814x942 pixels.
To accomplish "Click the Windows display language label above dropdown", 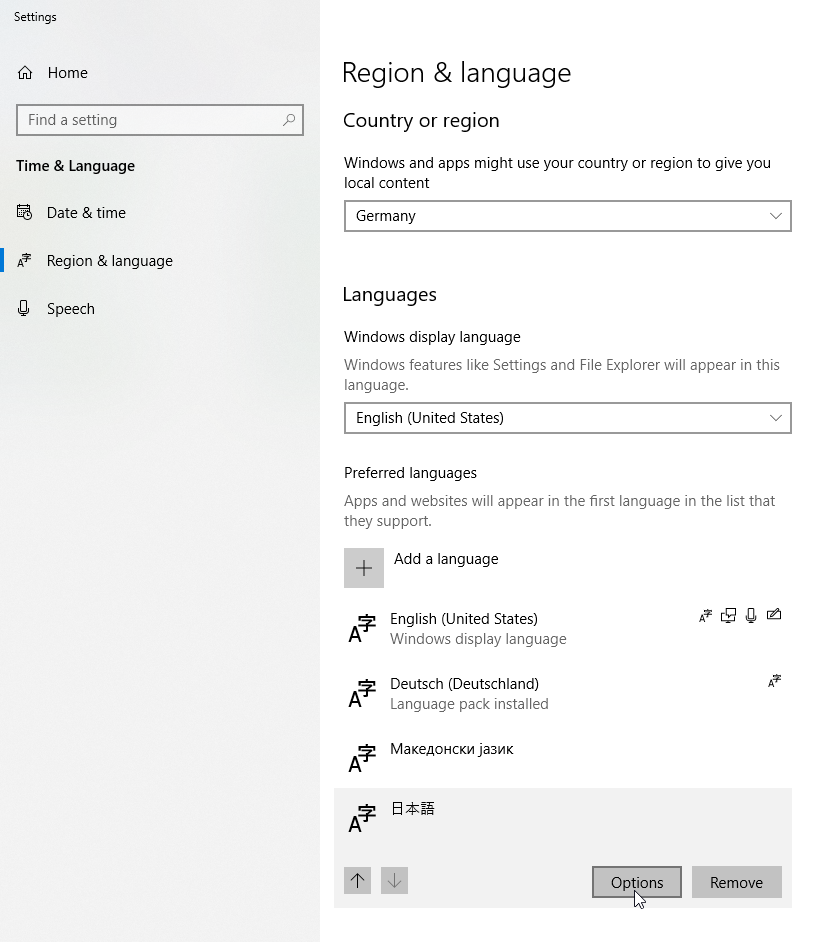I will click(x=432, y=336).
